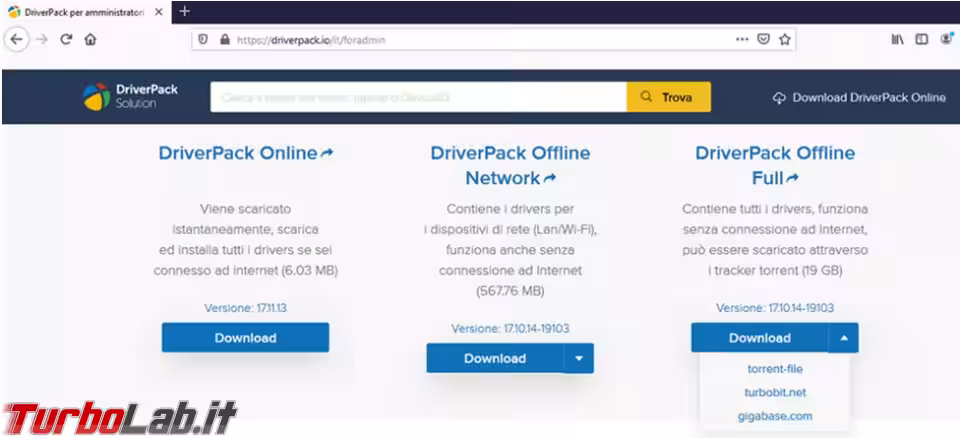Click the tracking protection shield icon
Viewport: 960px width, 438px height.
pyautogui.click(x=203, y=40)
